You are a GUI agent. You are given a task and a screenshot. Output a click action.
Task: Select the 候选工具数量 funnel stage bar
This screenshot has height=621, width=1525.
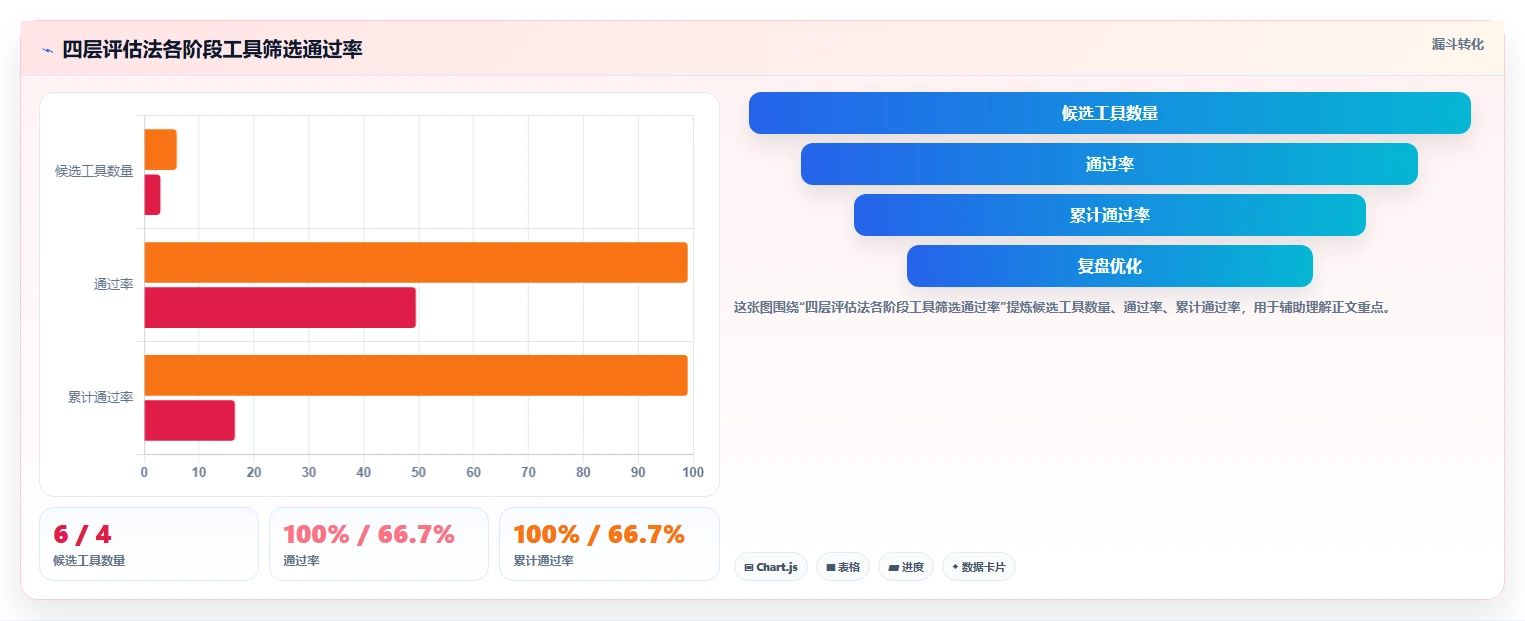[1109, 113]
